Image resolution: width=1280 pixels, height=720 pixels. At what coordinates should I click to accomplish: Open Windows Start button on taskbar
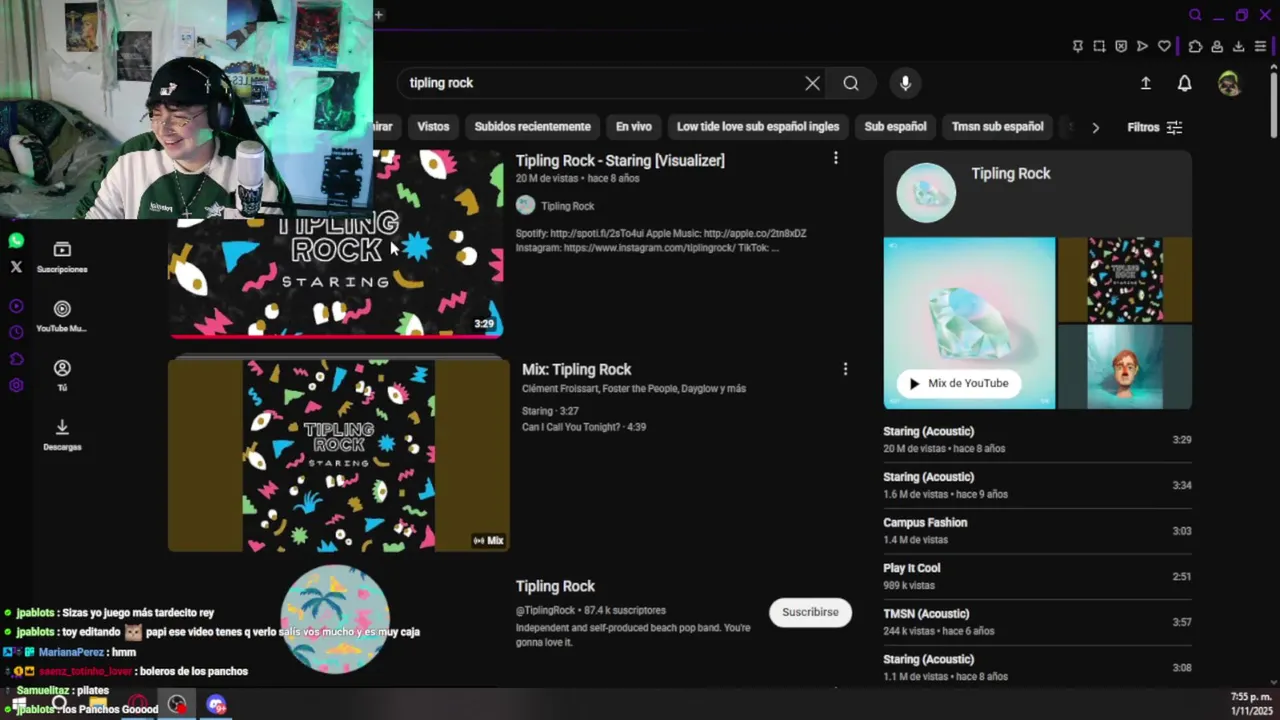(19, 705)
